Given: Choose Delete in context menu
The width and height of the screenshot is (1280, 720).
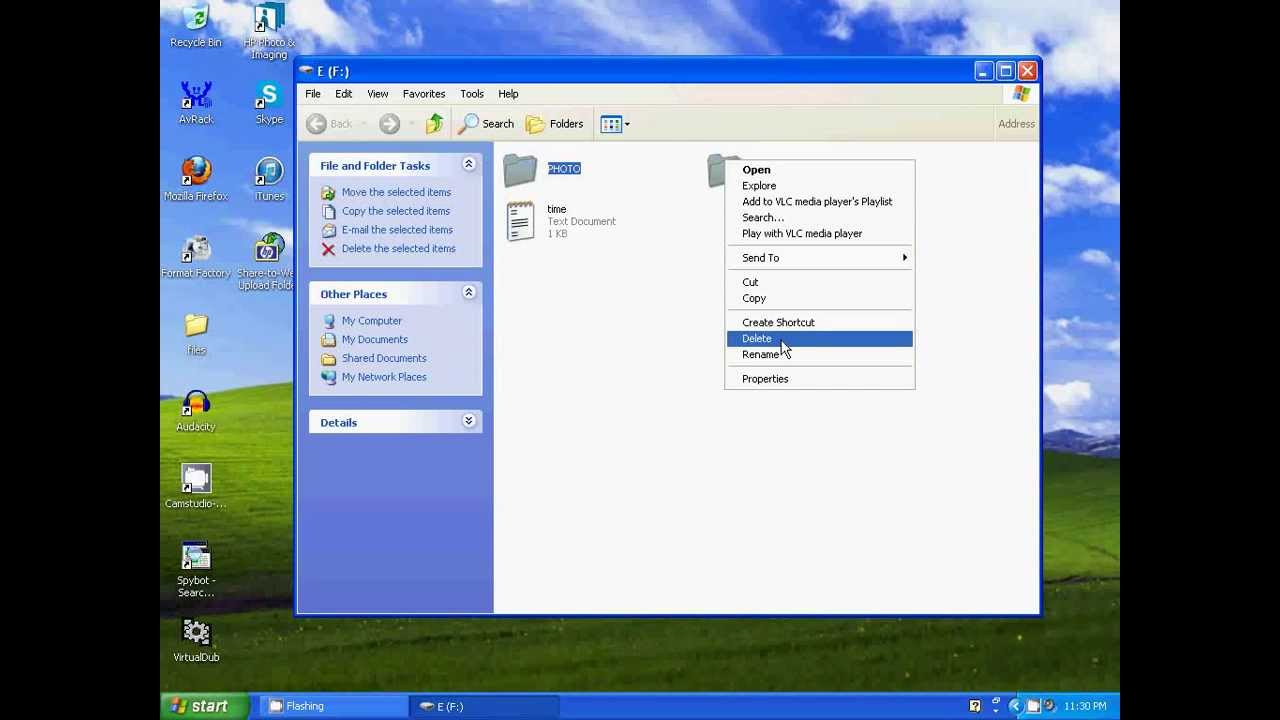Looking at the screenshot, I should click(819, 338).
